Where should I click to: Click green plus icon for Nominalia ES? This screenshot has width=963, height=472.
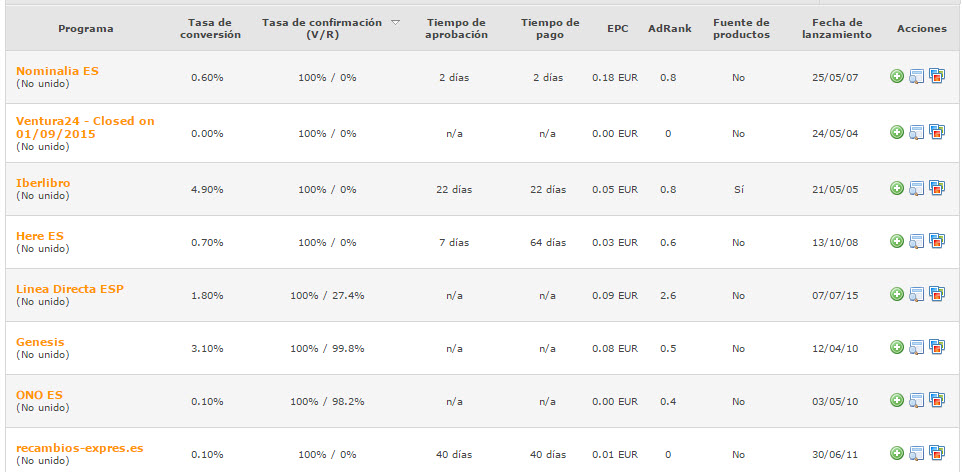[x=897, y=77]
